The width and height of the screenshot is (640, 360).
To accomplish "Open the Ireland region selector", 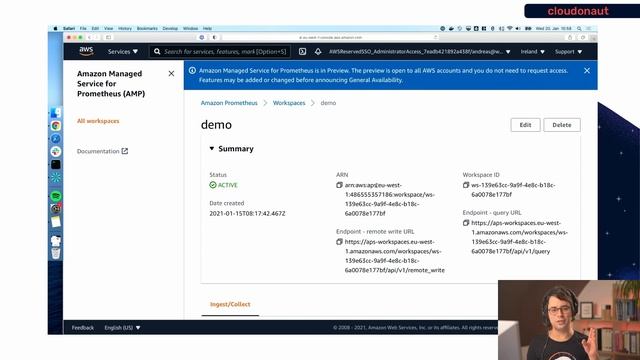I will pos(532,52).
